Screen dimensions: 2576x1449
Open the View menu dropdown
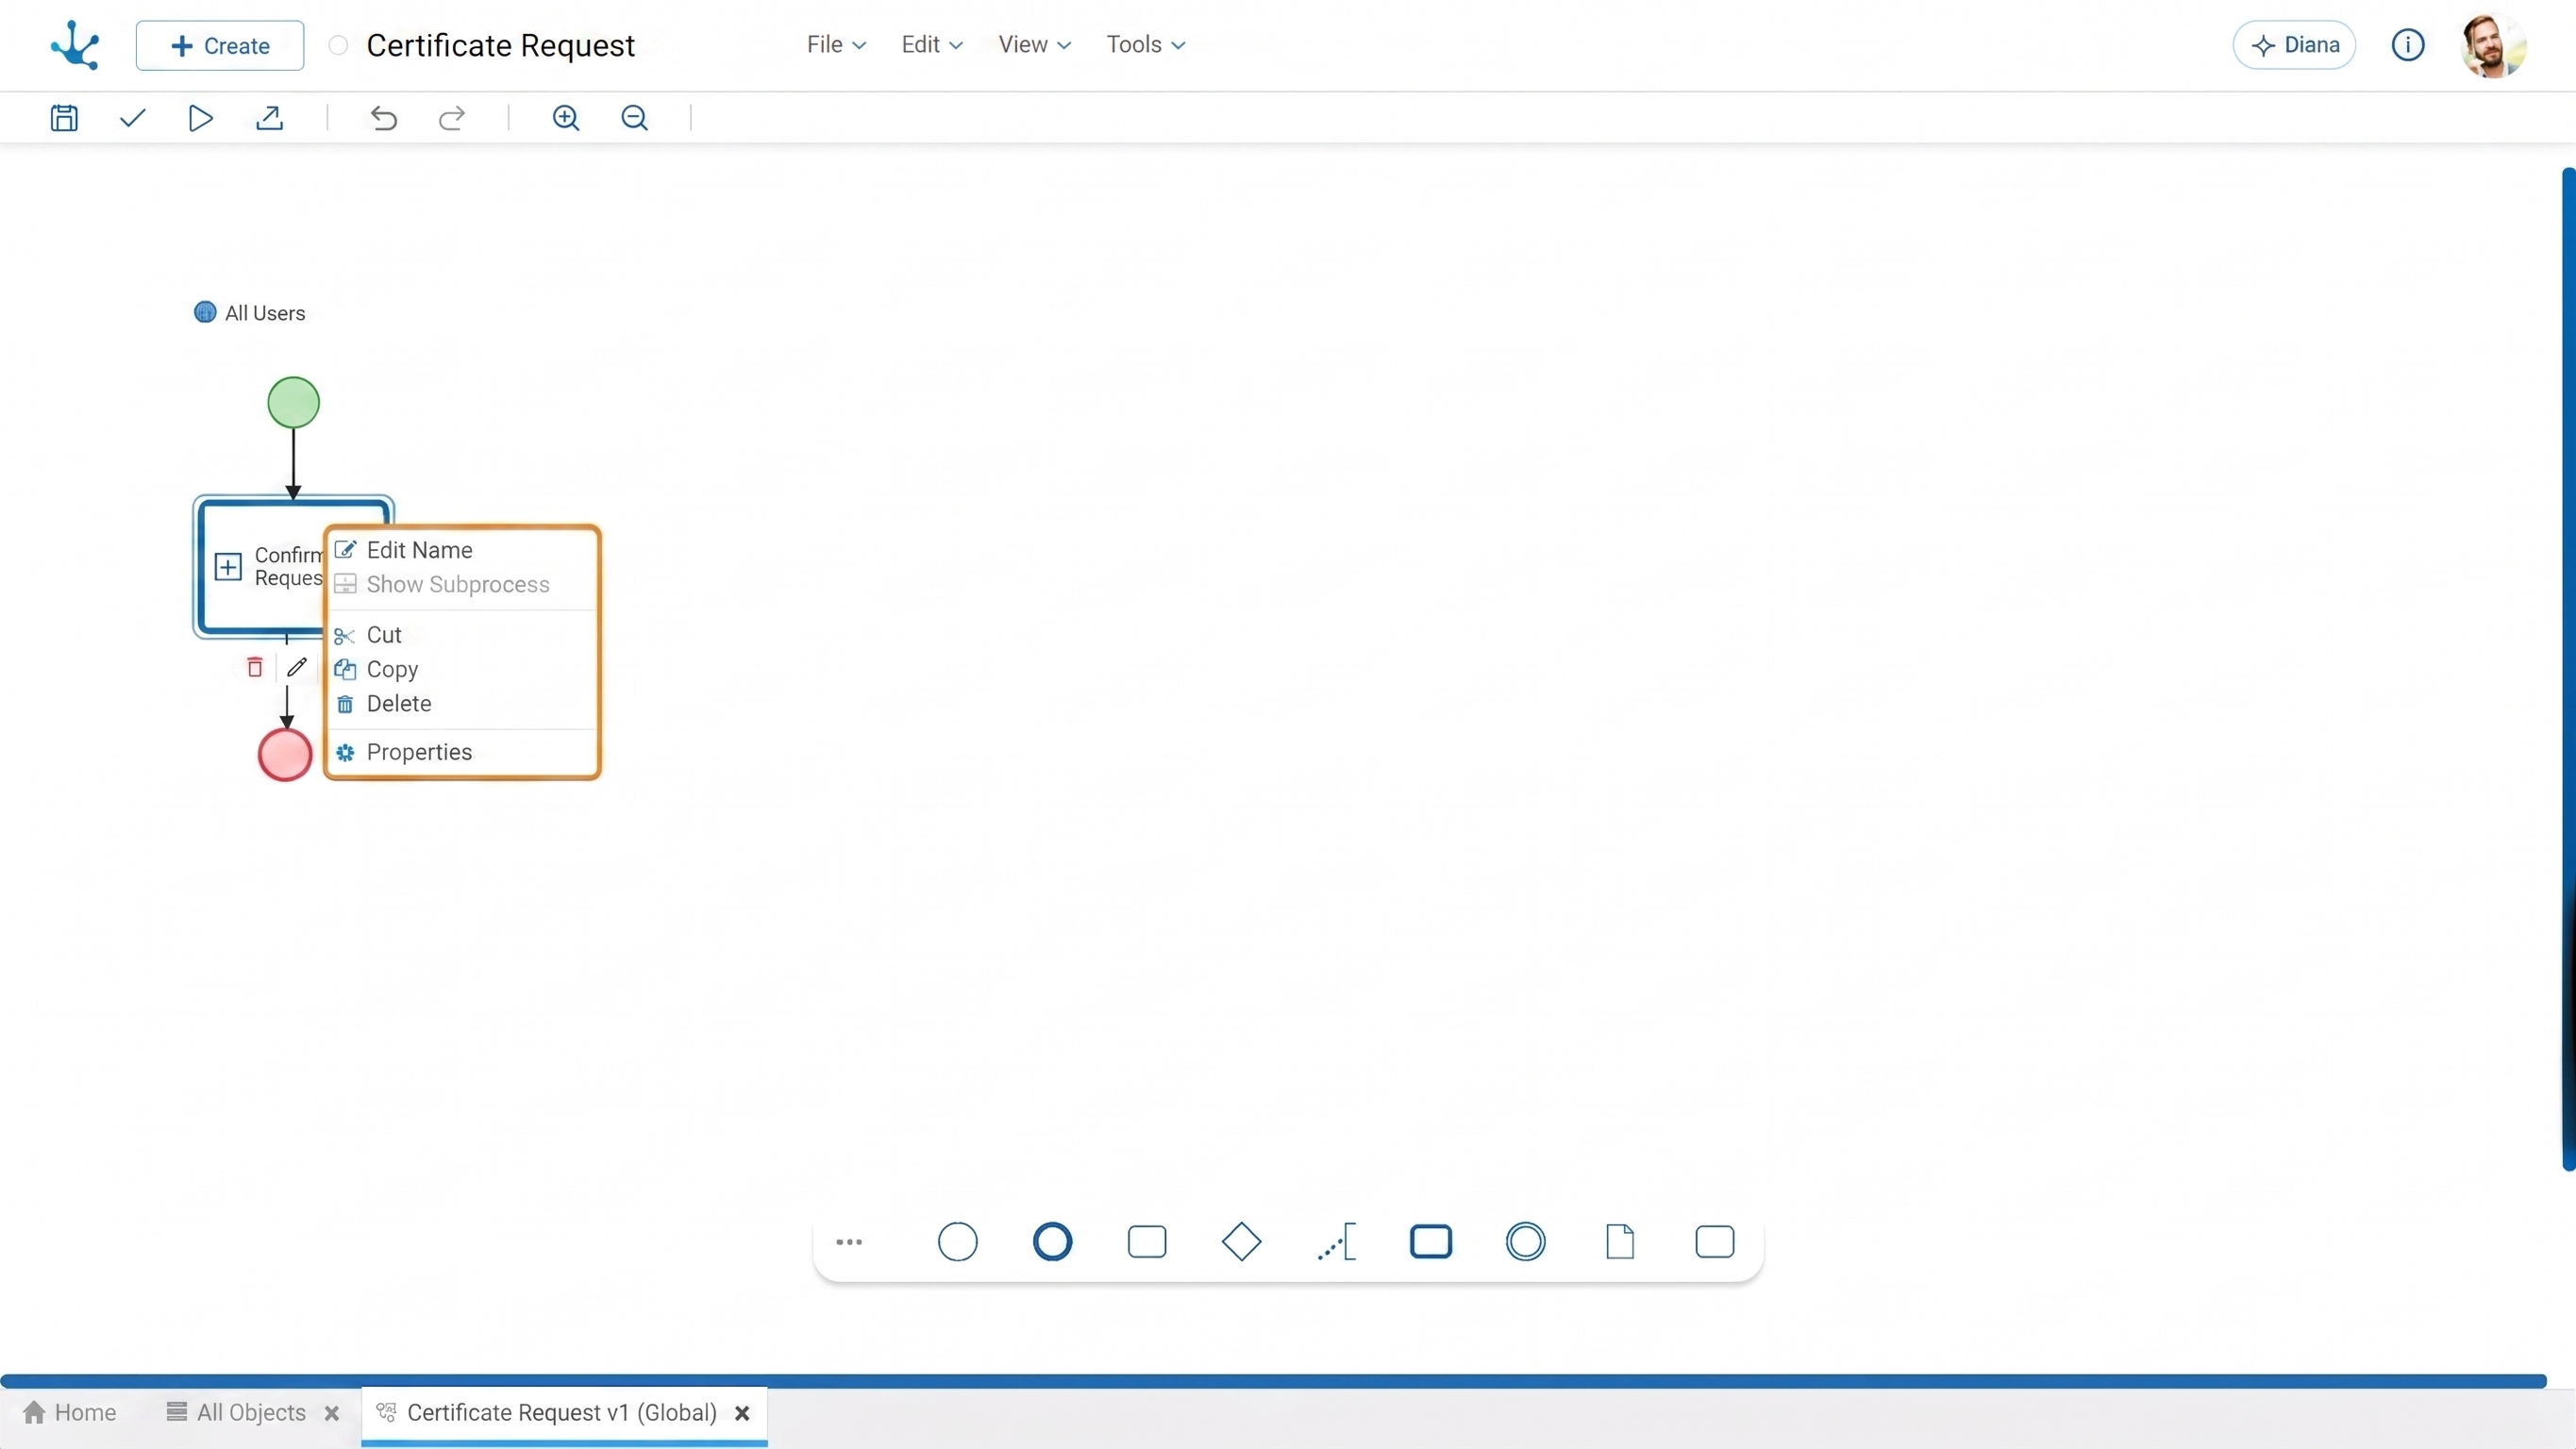pos(1034,45)
